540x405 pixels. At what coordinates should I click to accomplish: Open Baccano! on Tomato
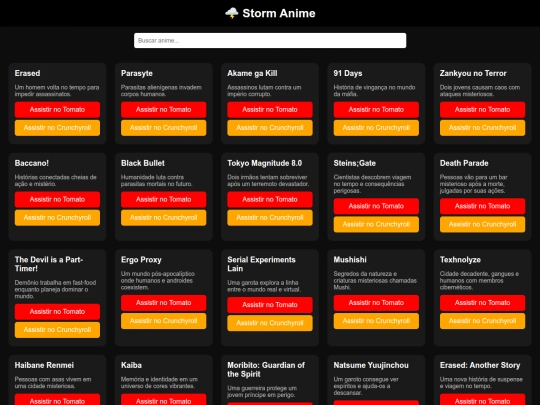point(57,199)
